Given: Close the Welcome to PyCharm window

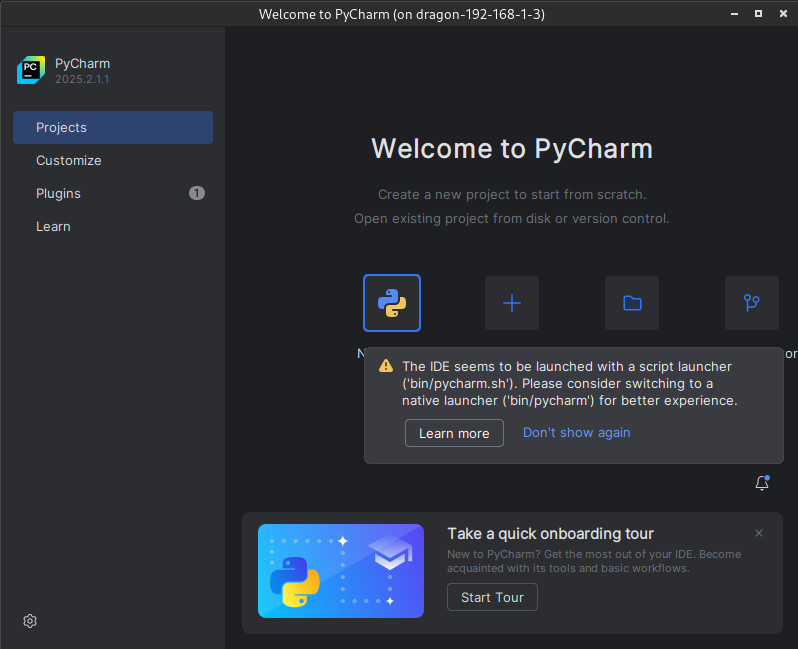Looking at the screenshot, I should click(783, 14).
